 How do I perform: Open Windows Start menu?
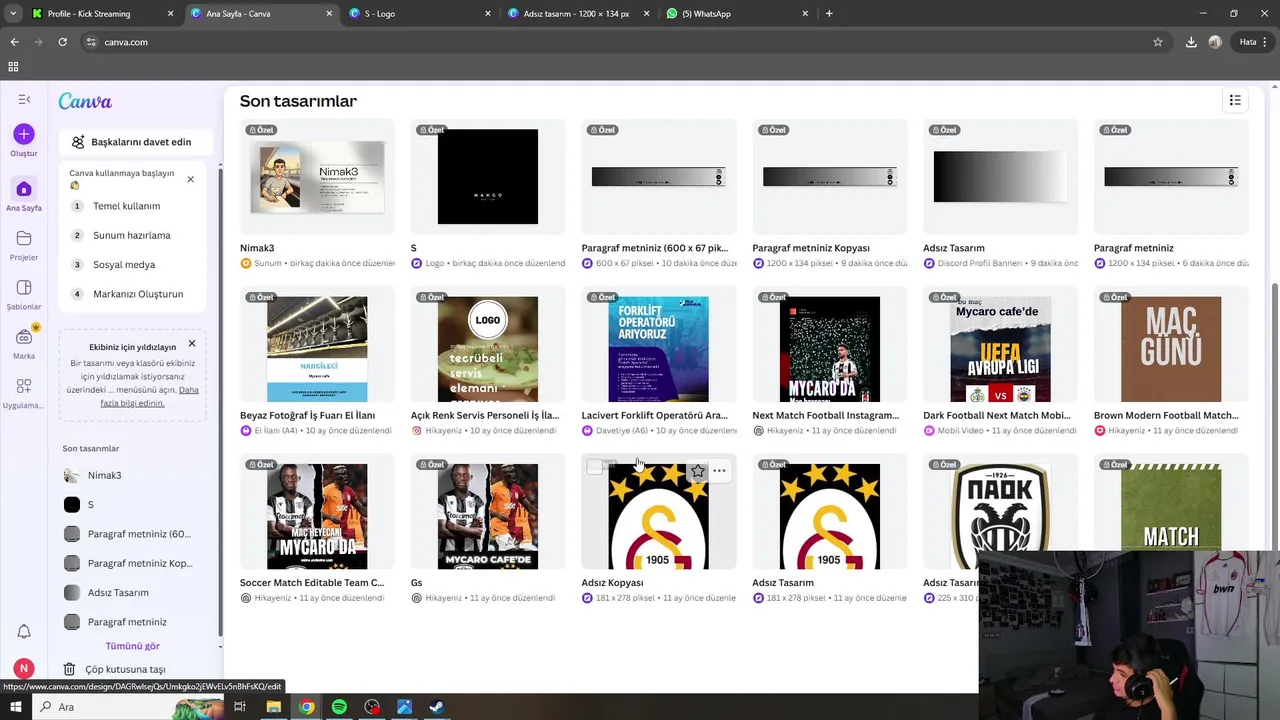point(16,707)
